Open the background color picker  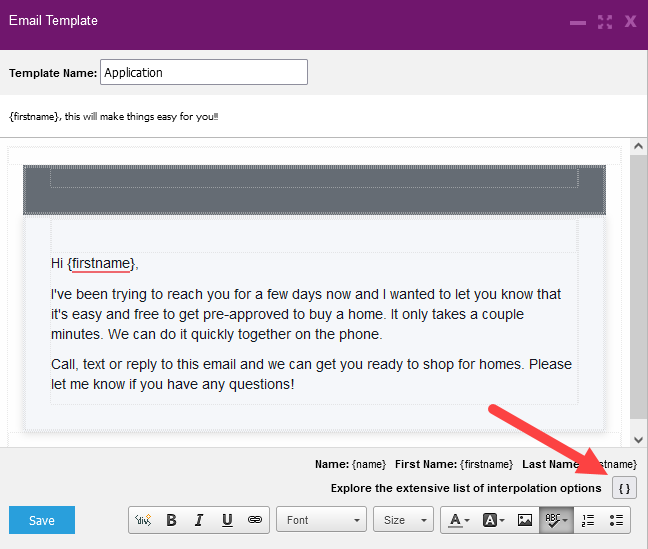493,520
